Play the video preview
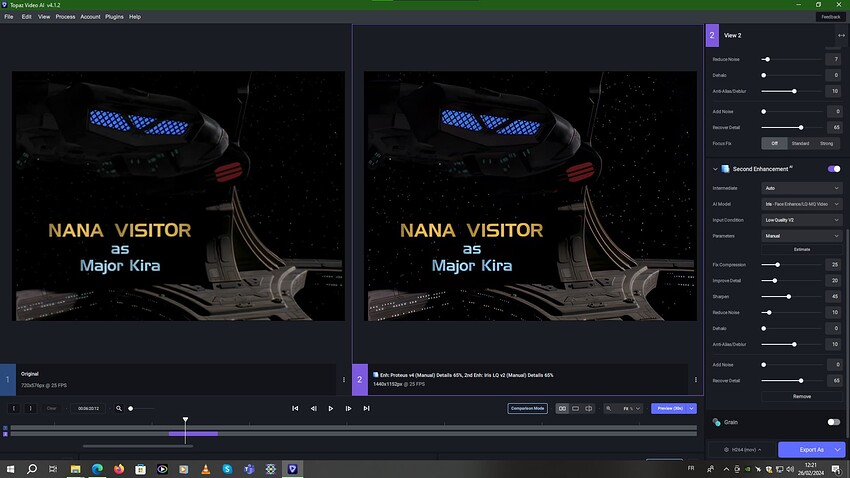The width and height of the screenshot is (850, 478). tap(331, 408)
